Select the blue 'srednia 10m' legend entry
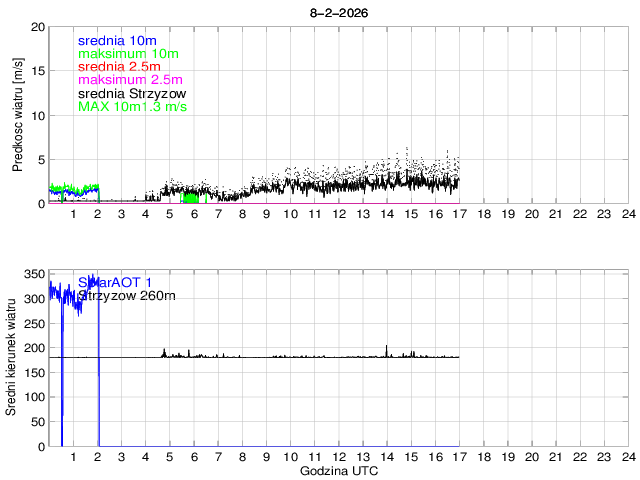The width and height of the screenshot is (640, 480). (x=116, y=40)
